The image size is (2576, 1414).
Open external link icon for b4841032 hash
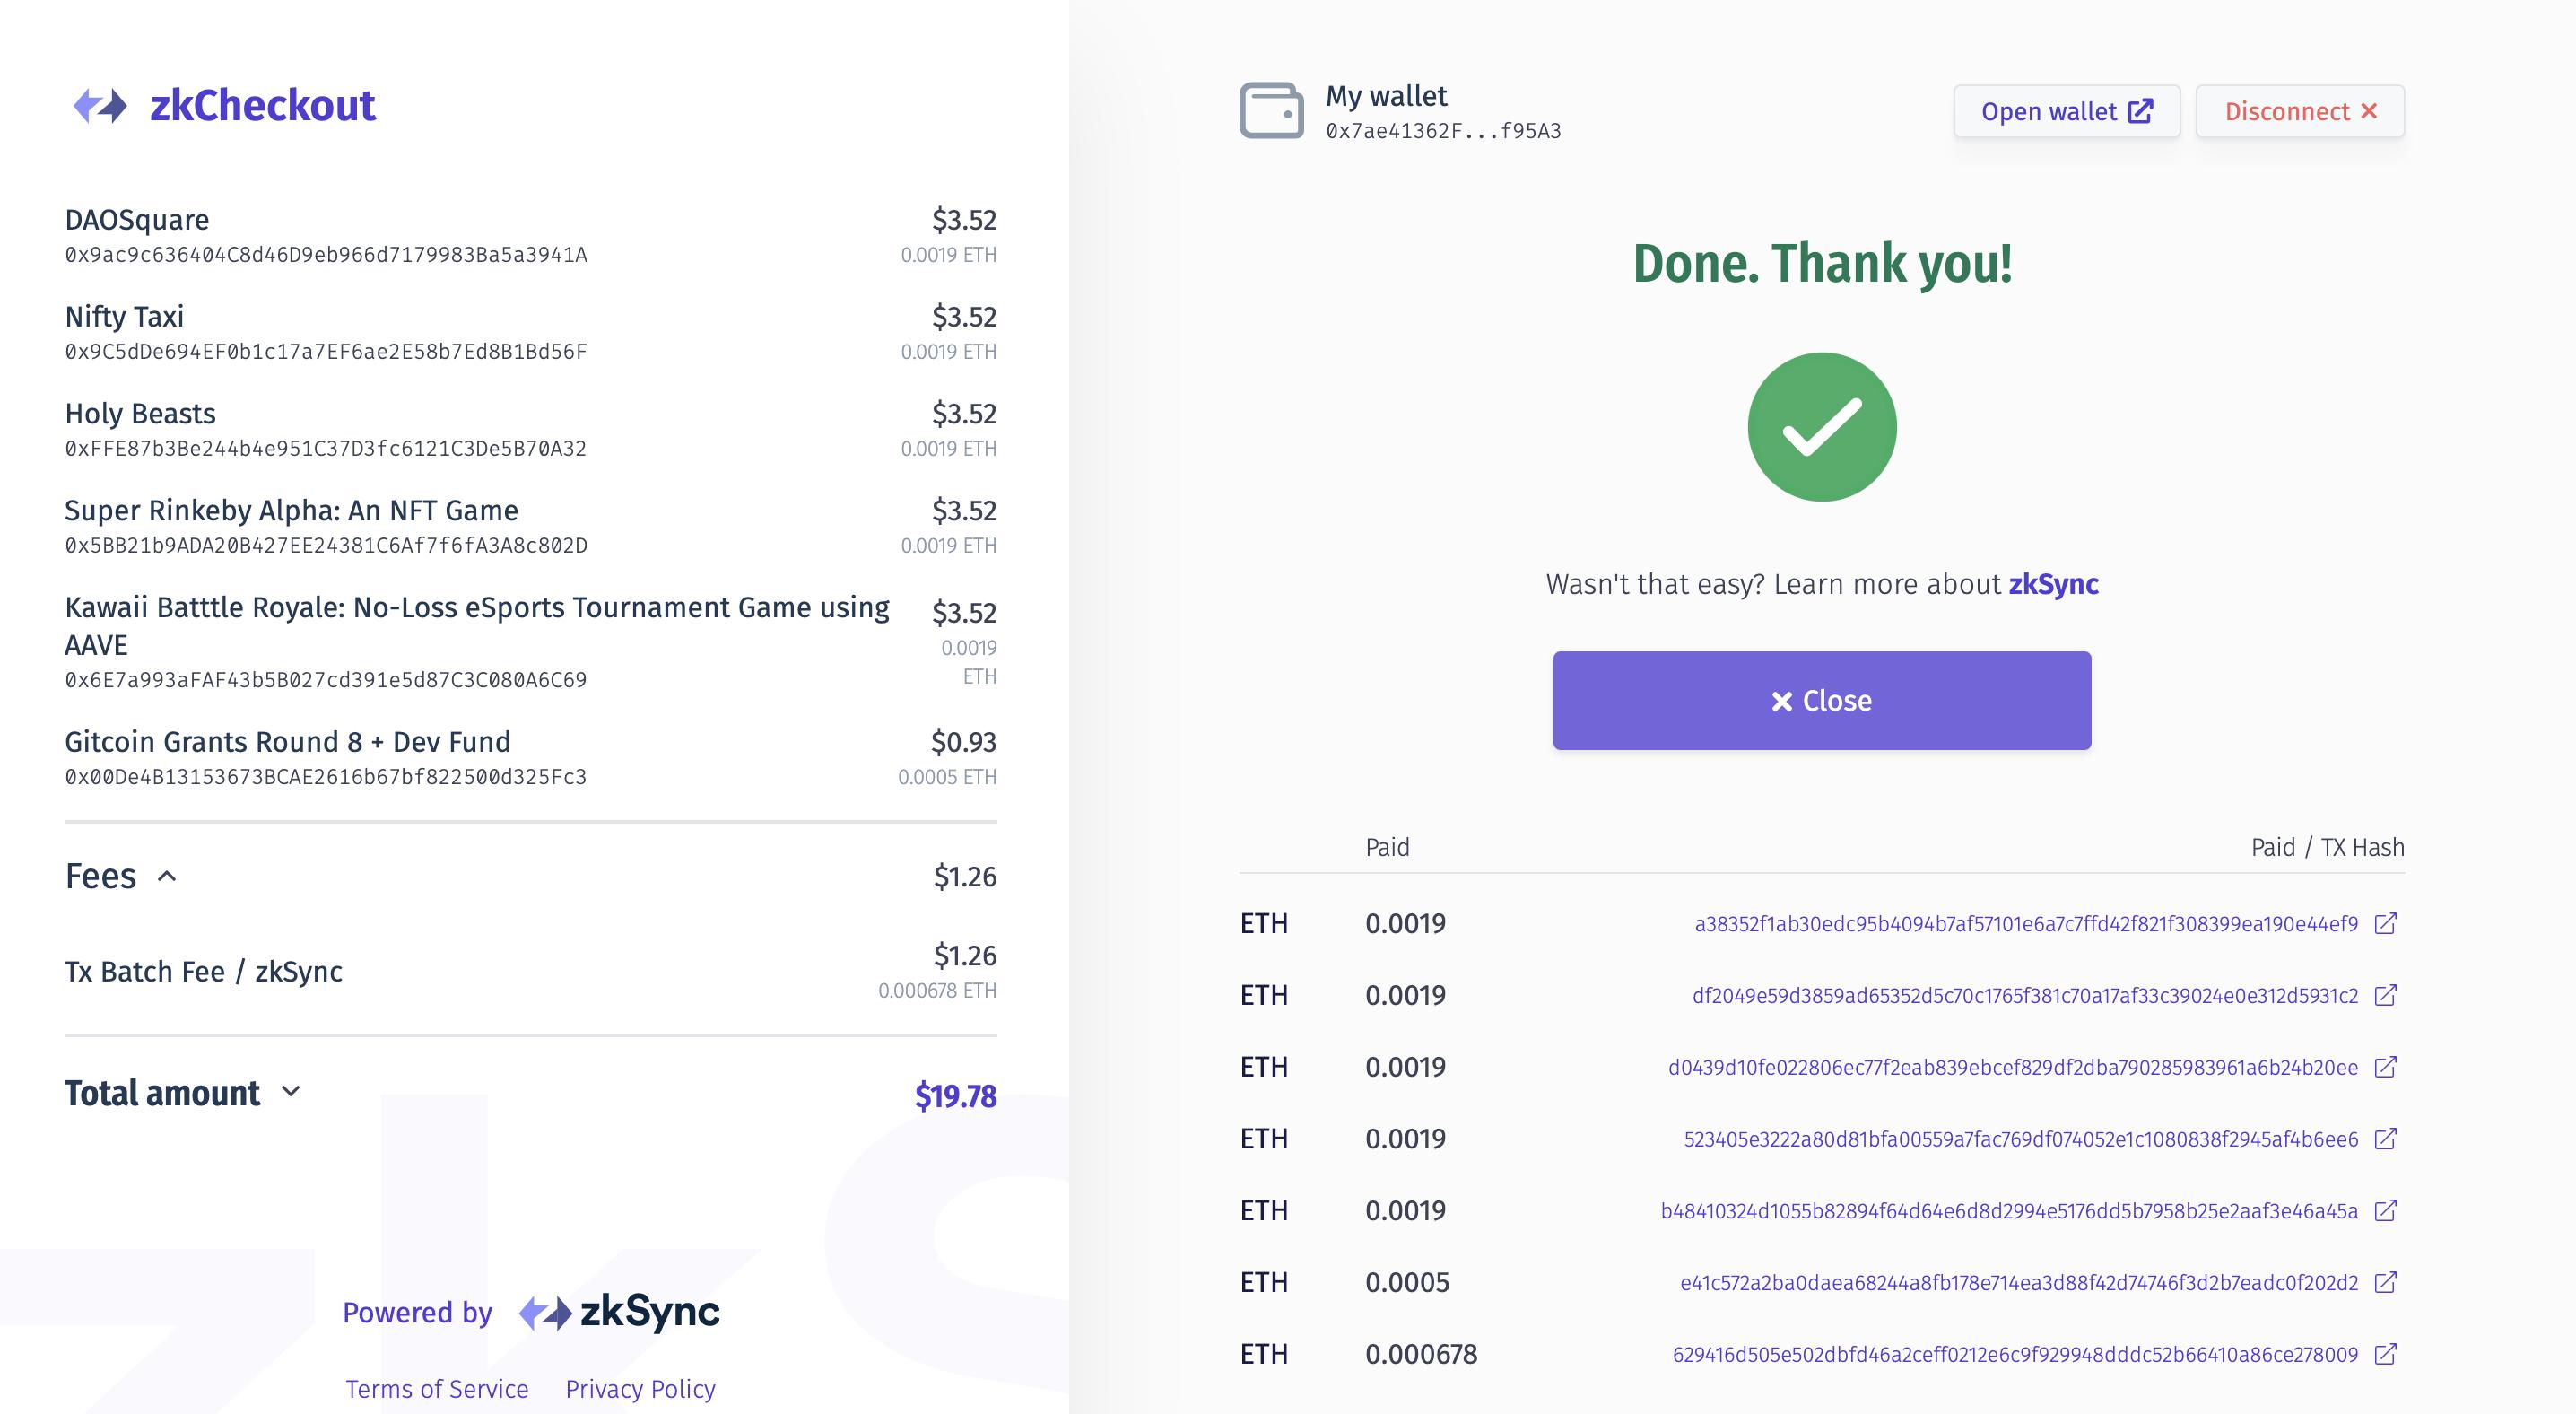coord(2385,1211)
